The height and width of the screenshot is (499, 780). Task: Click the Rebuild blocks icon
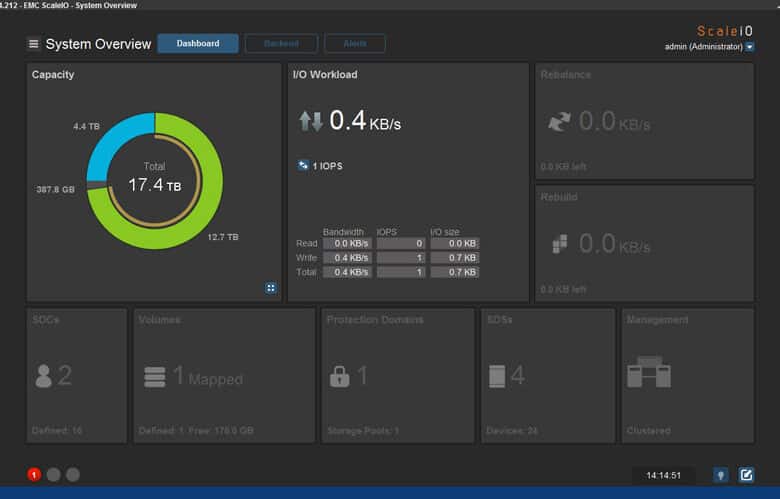[560, 244]
